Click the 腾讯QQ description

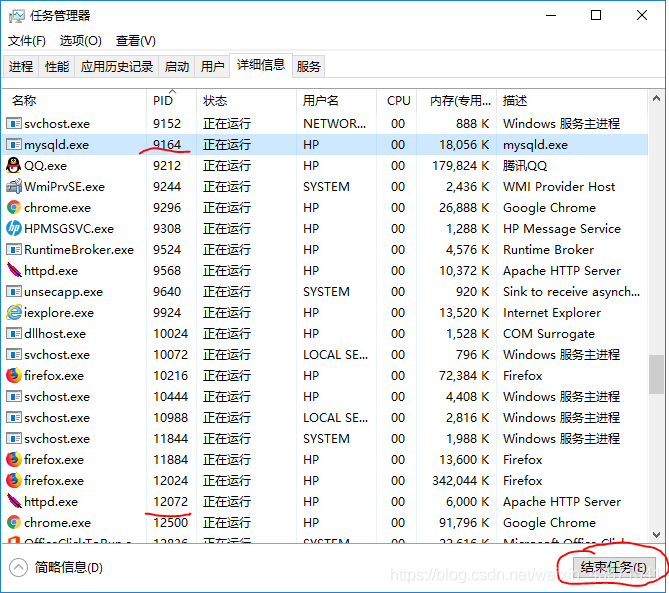click(525, 166)
